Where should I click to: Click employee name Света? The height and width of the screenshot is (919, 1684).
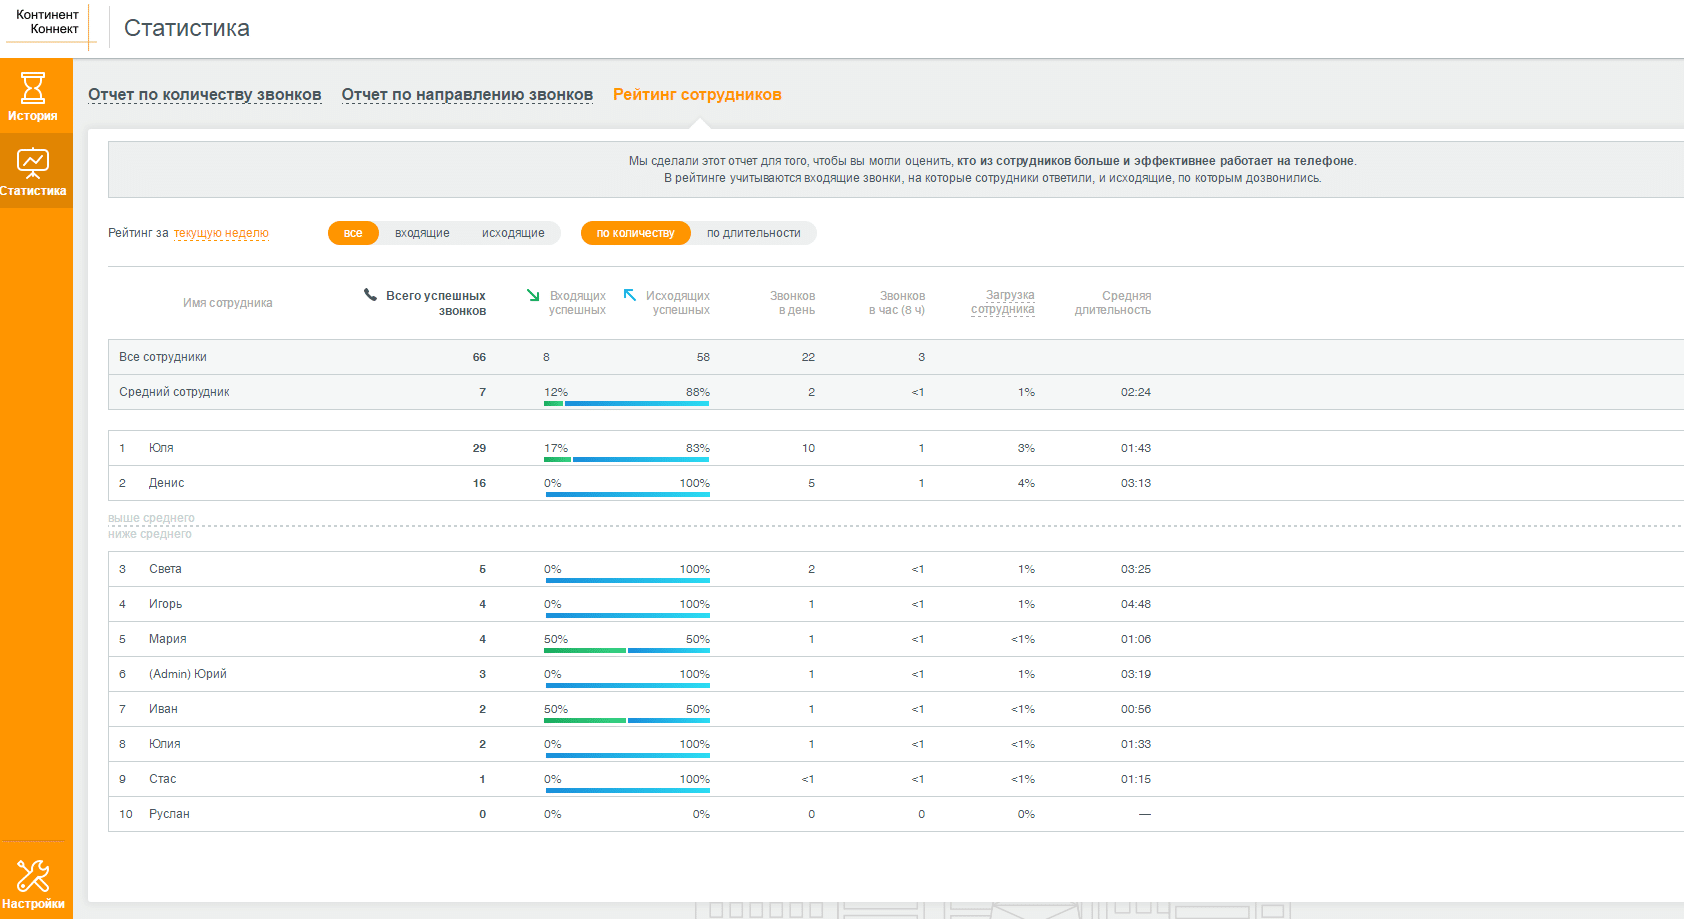coord(165,569)
